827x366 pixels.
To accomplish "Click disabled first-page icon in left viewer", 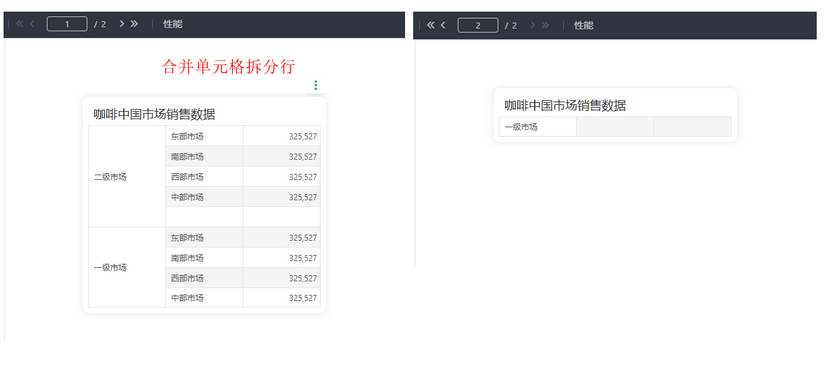I will (20, 24).
